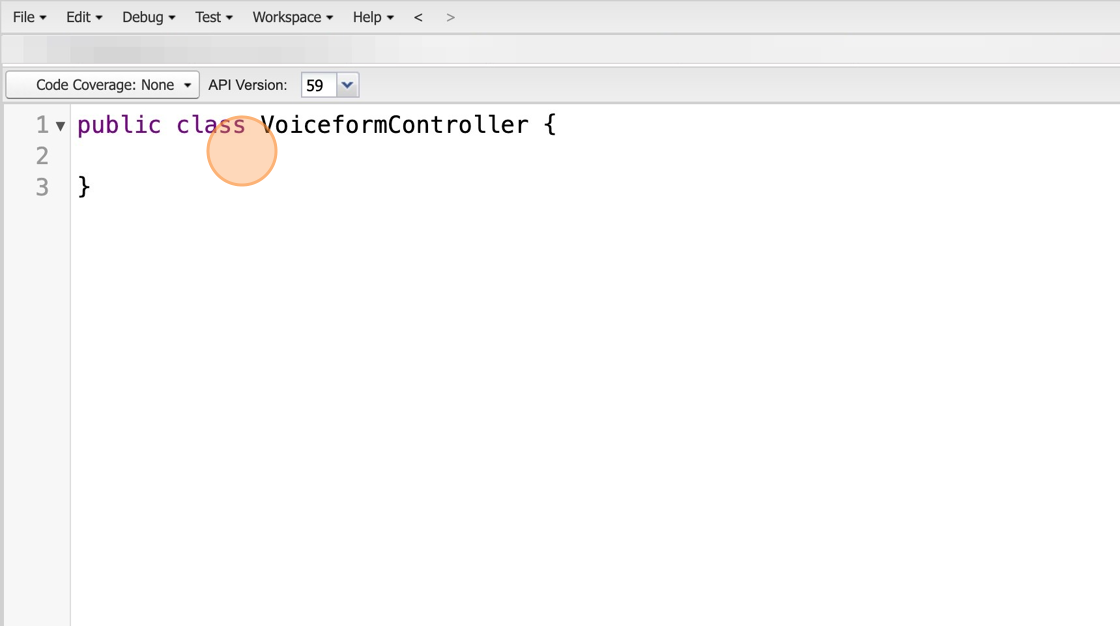The image size is (1120, 626).
Task: Expand the Code Coverage: None dropdown
Action: [x=103, y=85]
